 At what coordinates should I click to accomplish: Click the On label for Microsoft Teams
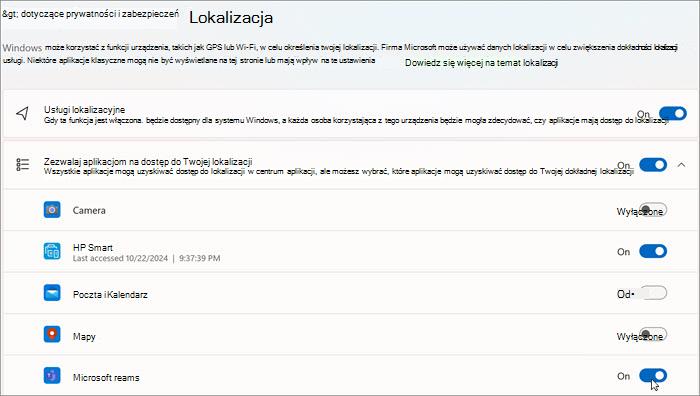click(623, 376)
